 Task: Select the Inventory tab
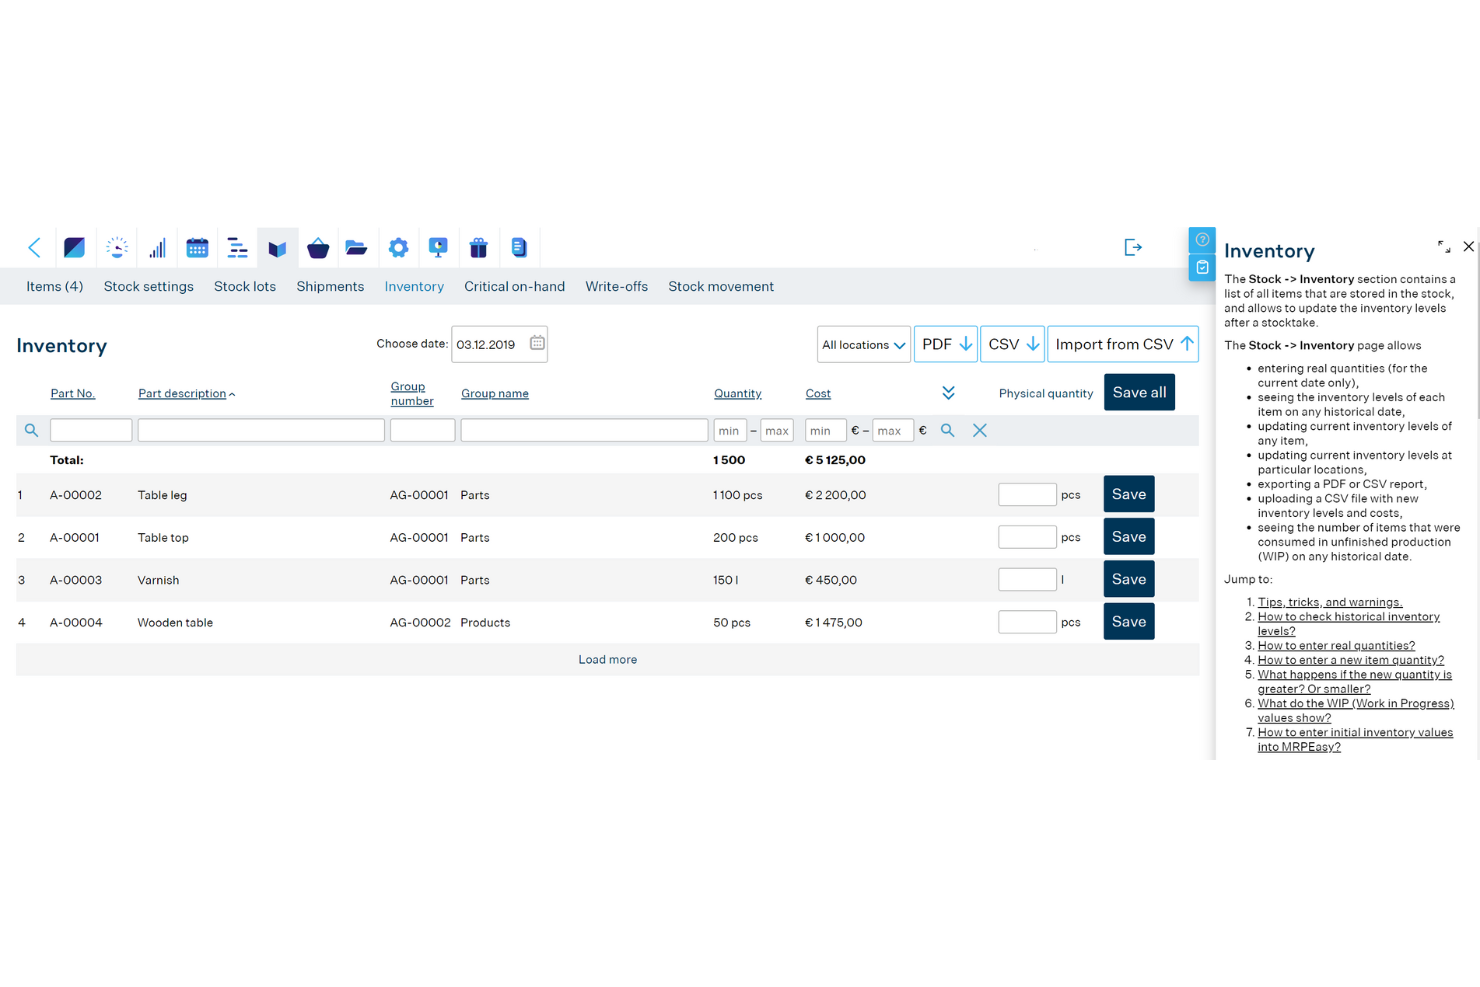[x=414, y=287]
